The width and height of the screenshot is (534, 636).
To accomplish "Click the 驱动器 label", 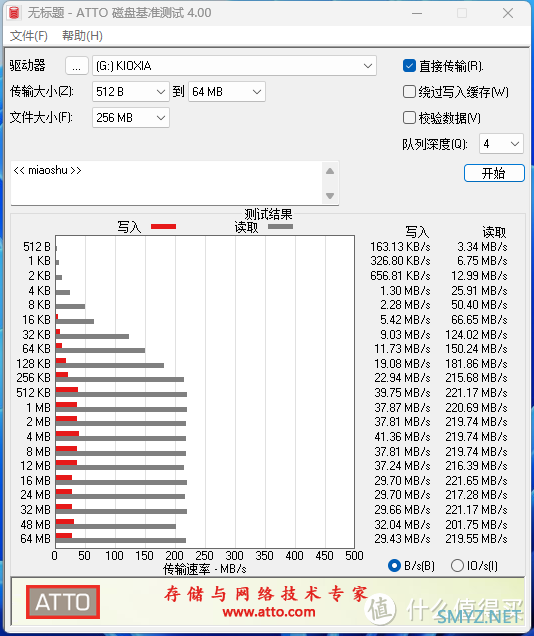I will click(x=28, y=65).
